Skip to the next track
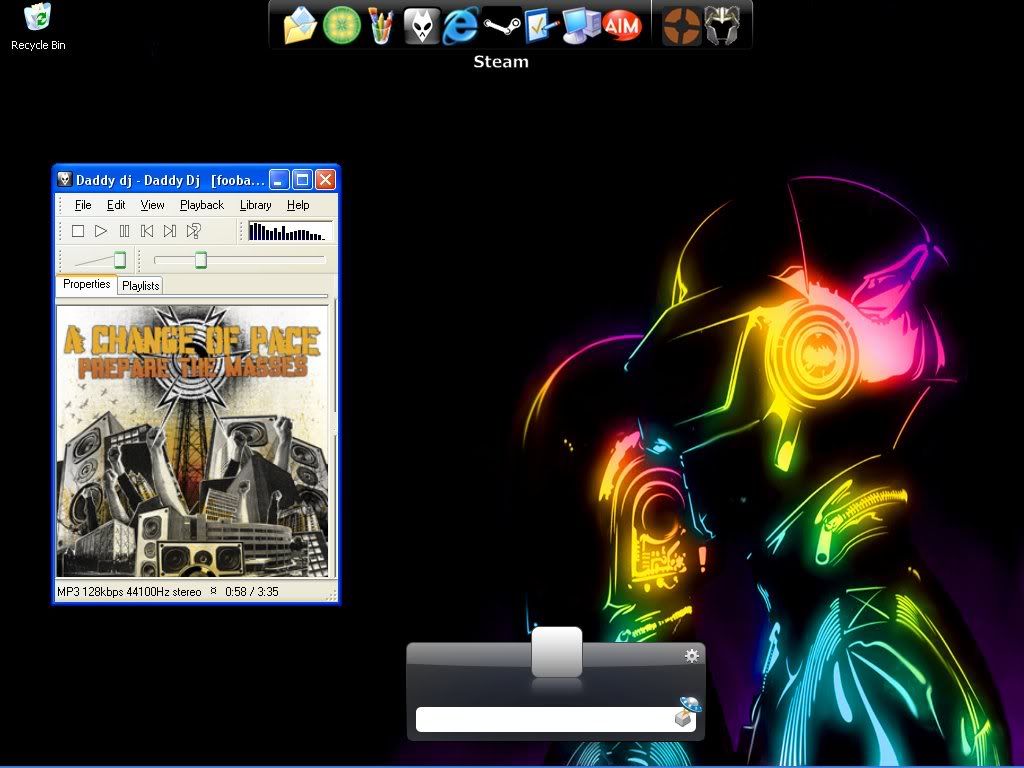Viewport: 1024px width, 768px height. [x=170, y=231]
